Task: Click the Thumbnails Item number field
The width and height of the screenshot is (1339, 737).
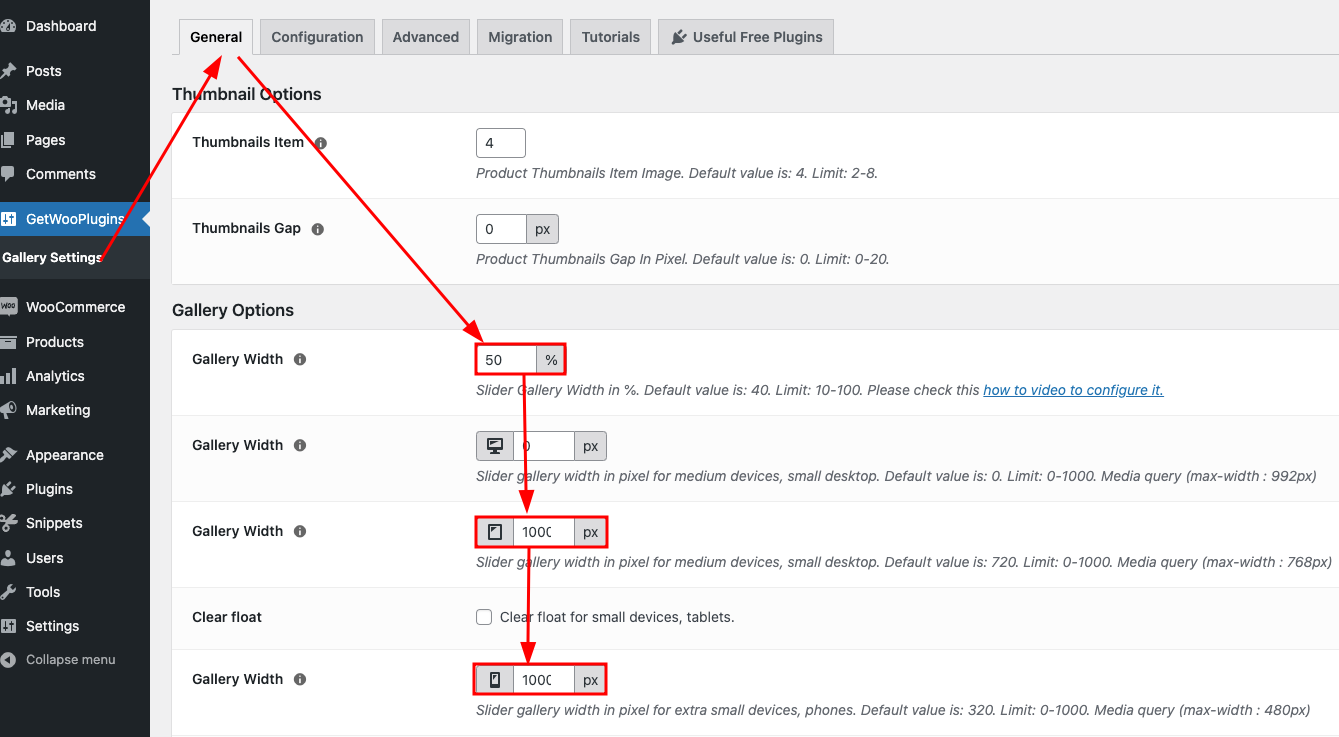Action: pos(501,143)
